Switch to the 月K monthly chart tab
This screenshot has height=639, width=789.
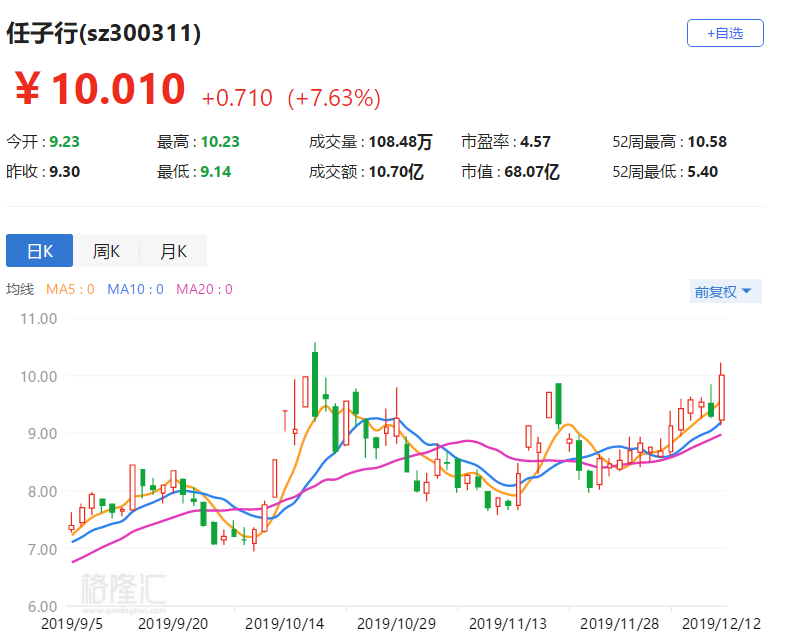[x=174, y=251]
